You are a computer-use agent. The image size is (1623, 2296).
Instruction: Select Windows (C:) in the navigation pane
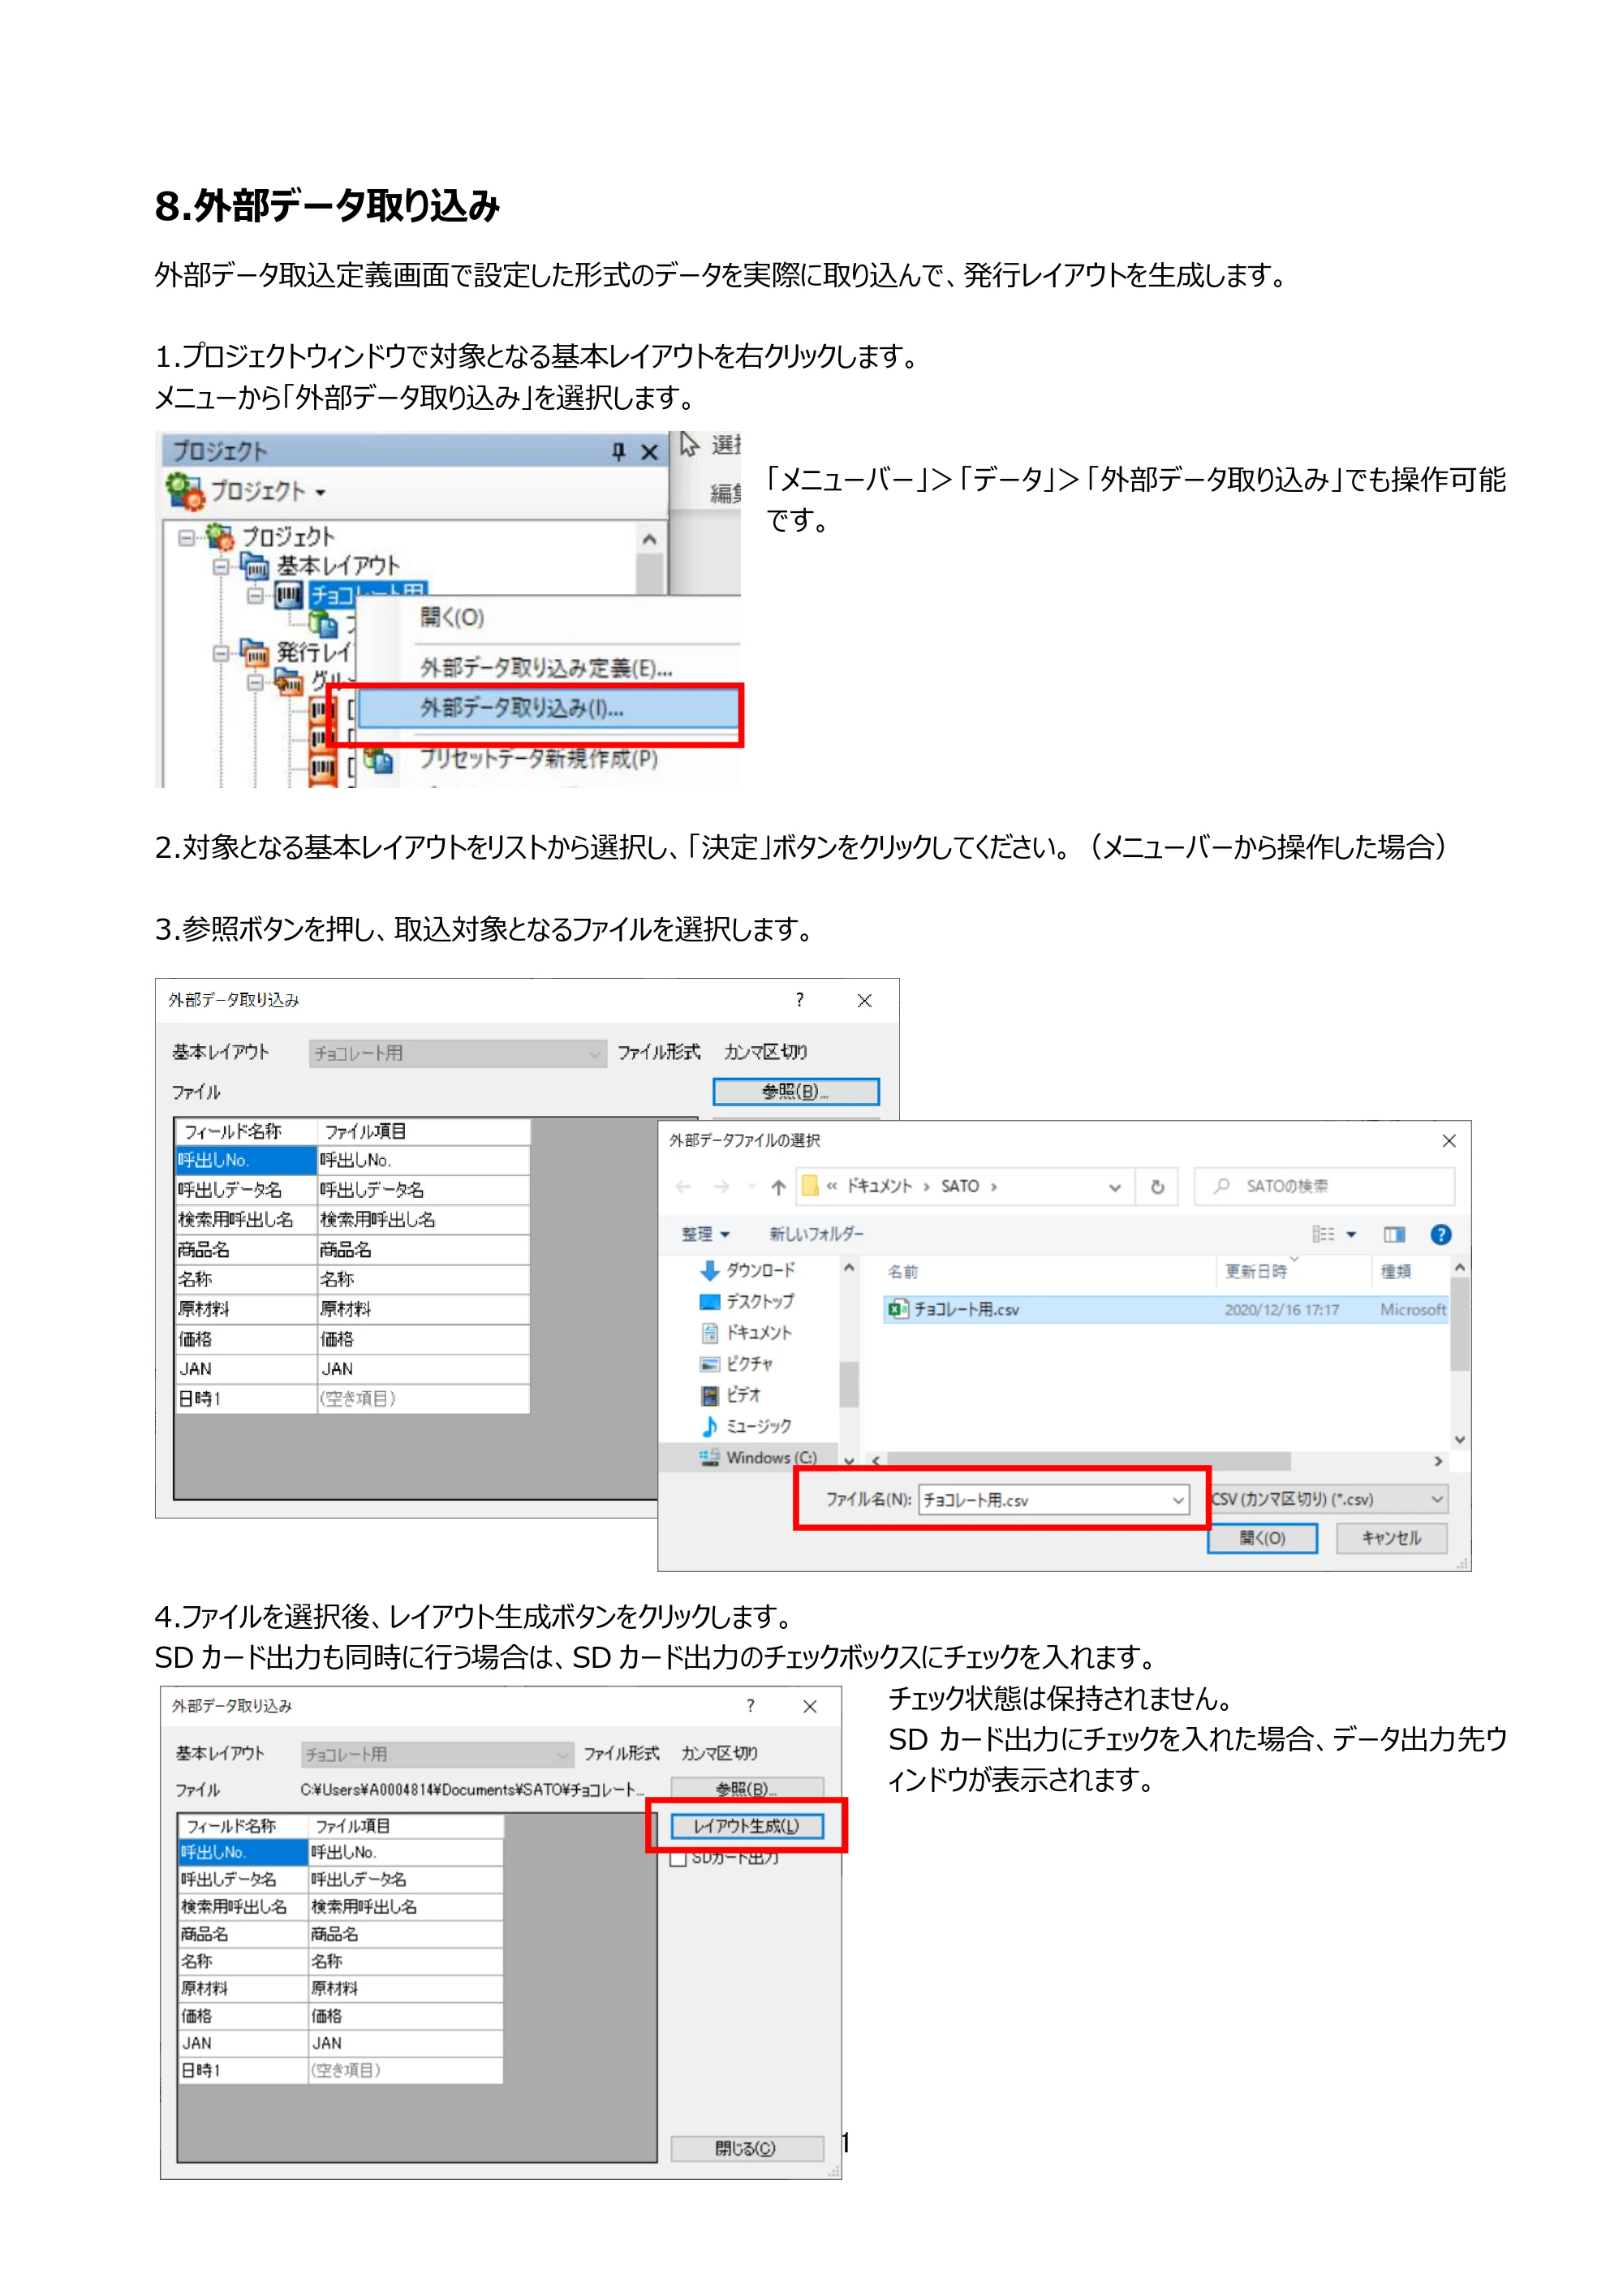point(757,1457)
